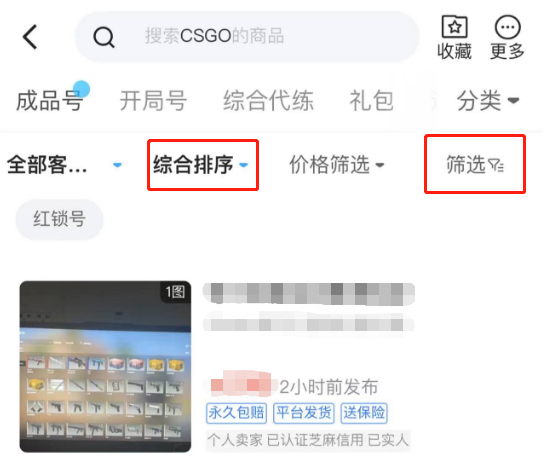
Task: Select the 综合代练 tab
Action: pos(268,100)
